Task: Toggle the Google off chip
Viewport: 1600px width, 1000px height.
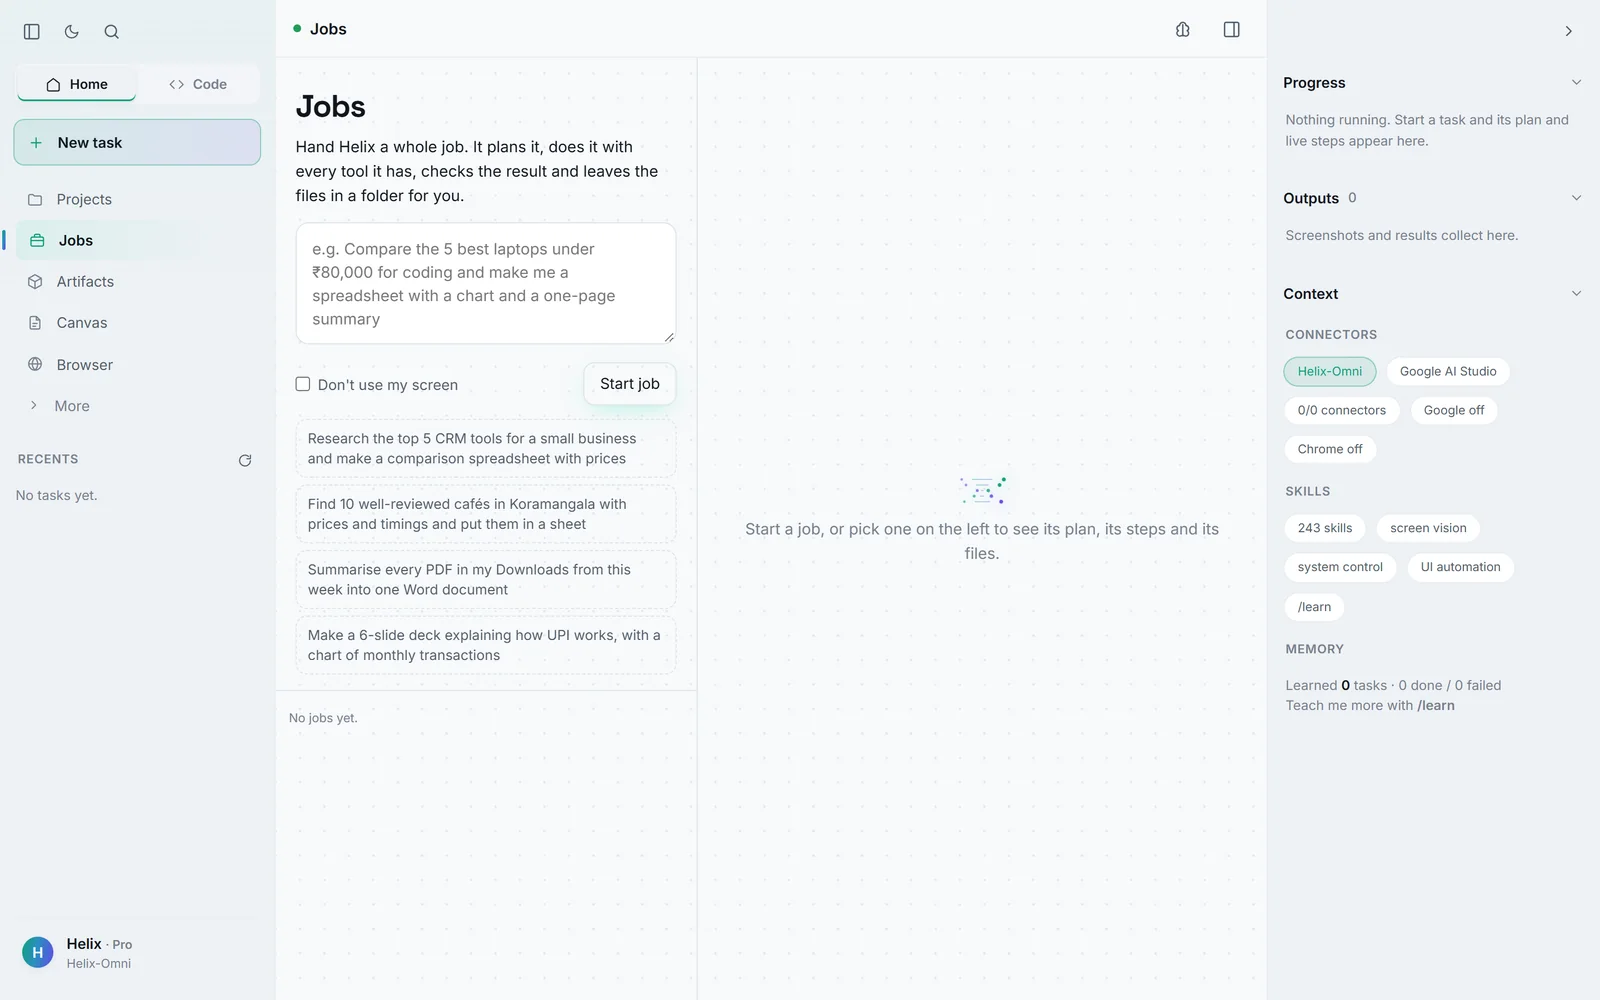Action: tap(1453, 410)
